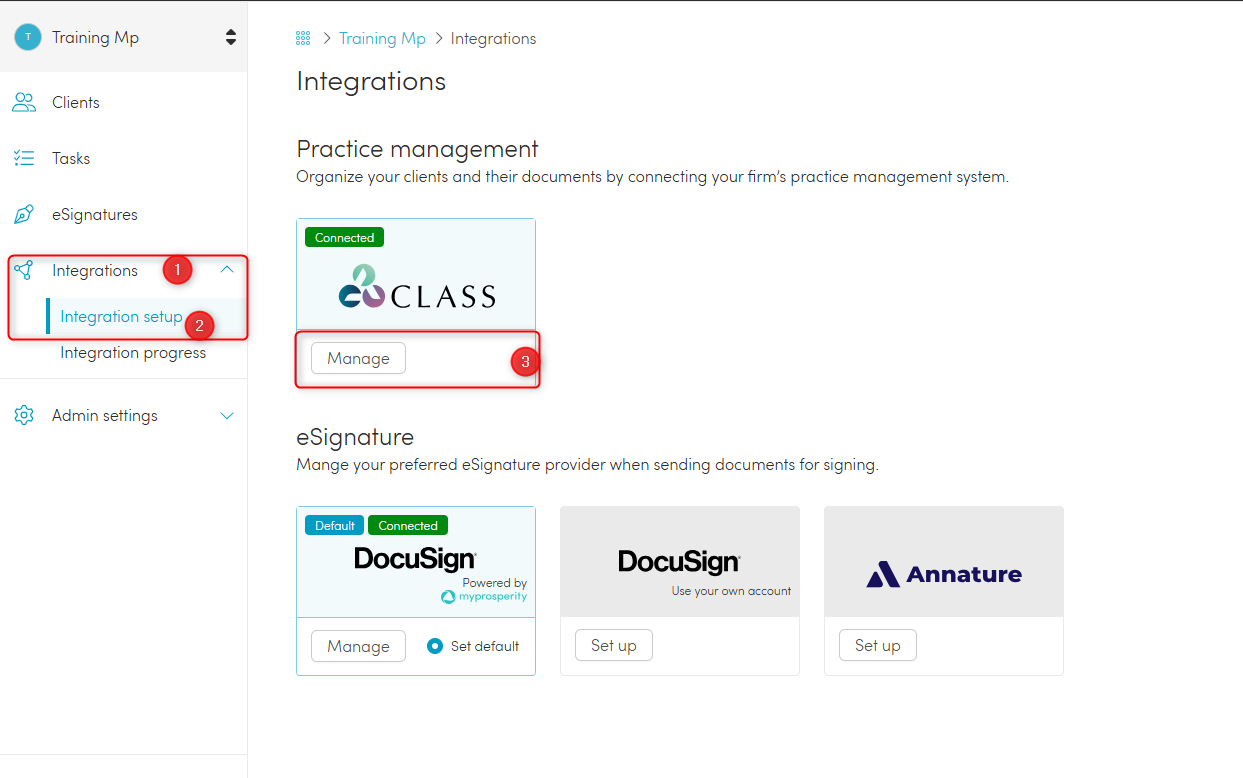Select the Set default radio button
The width and height of the screenshot is (1243, 778).
tap(435, 646)
